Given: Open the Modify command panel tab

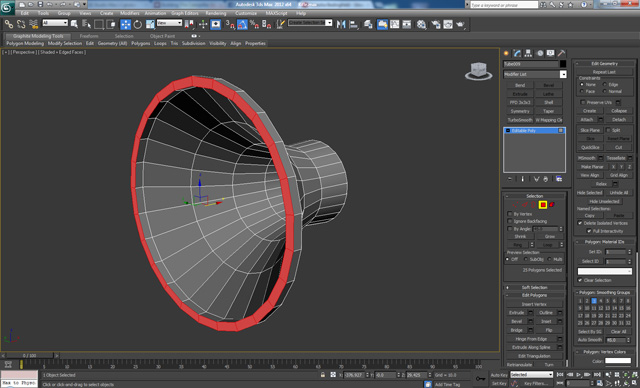Looking at the screenshot, I should pyautogui.click(x=518, y=53).
